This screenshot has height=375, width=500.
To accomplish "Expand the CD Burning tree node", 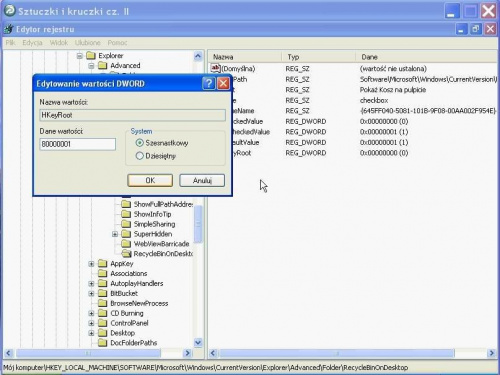I will (91, 313).
